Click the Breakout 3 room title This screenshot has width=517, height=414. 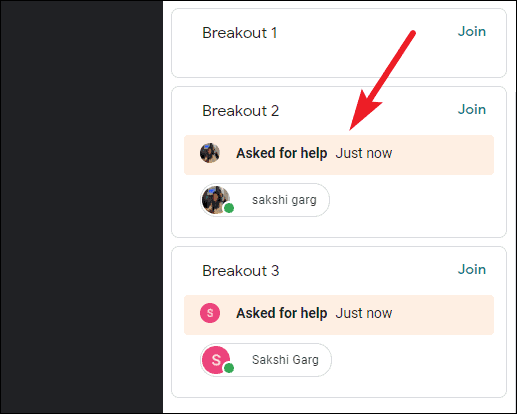click(240, 271)
